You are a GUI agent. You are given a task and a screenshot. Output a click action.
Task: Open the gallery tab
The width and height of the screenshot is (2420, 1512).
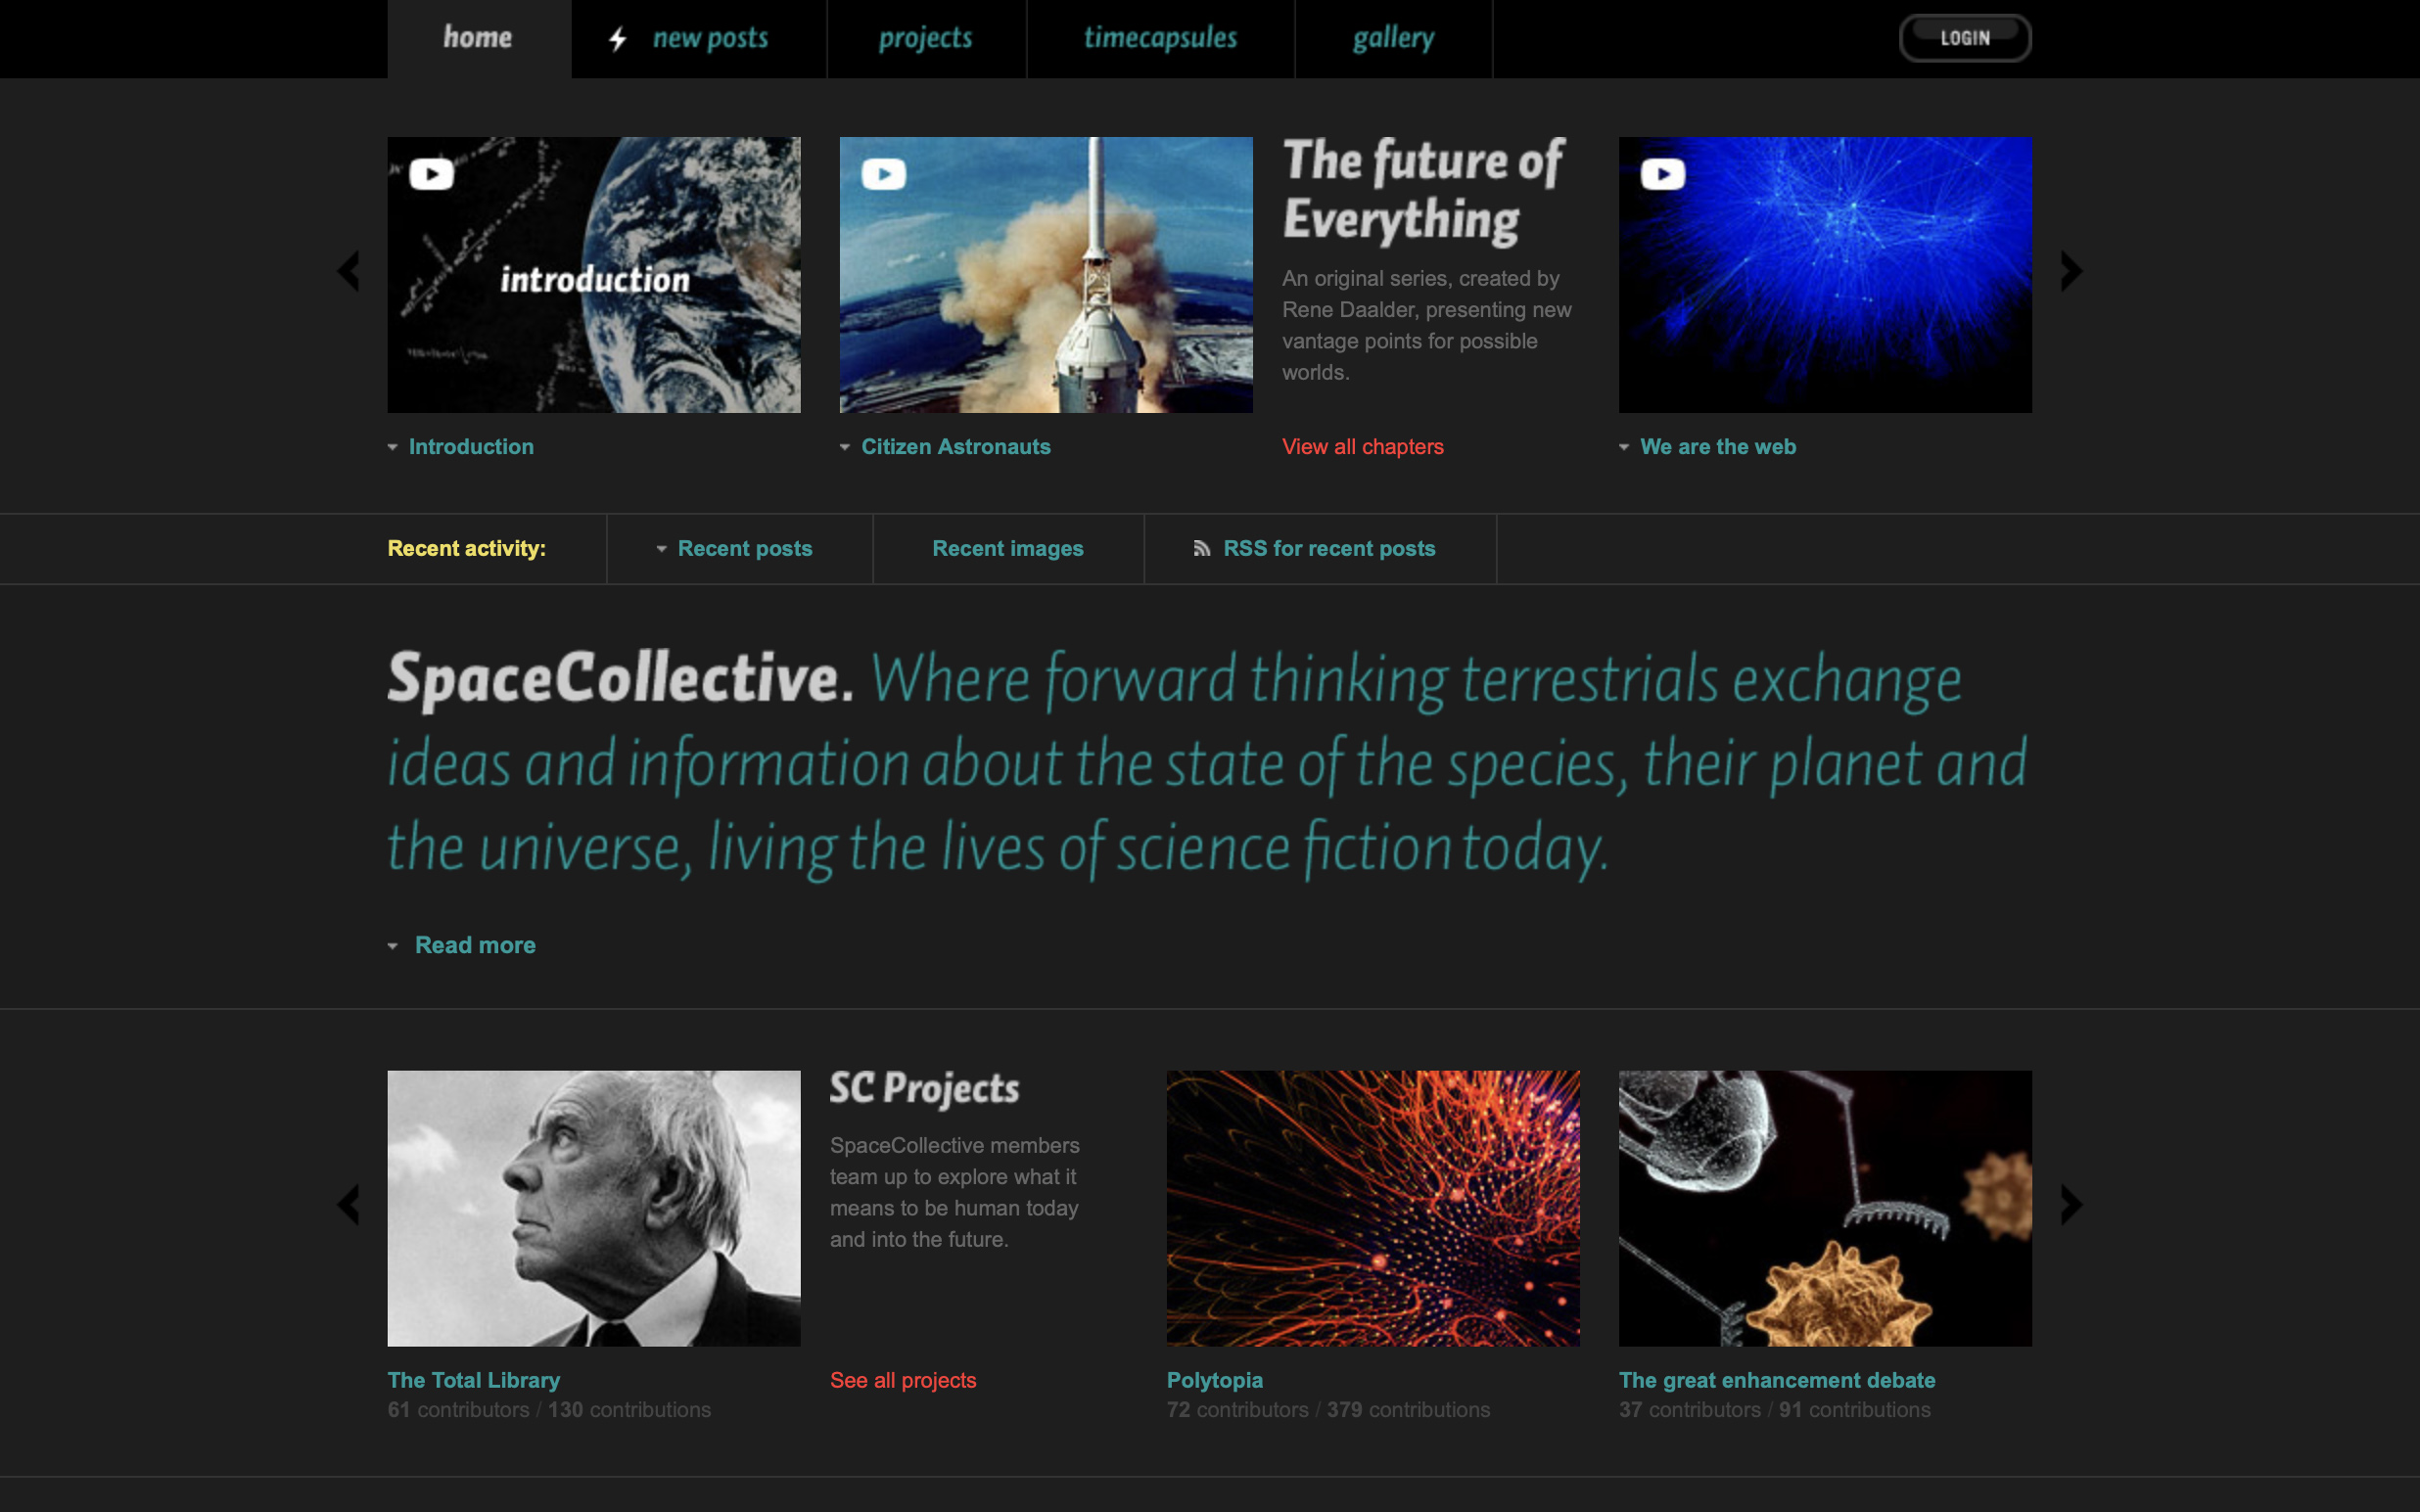point(1393,39)
